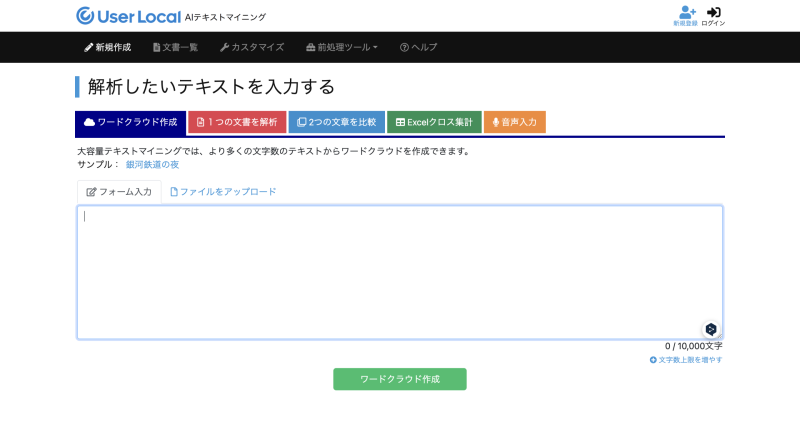Switch to the 1つの文書を解析 tab
This screenshot has height=432, width=800.
pyautogui.click(x=237, y=122)
